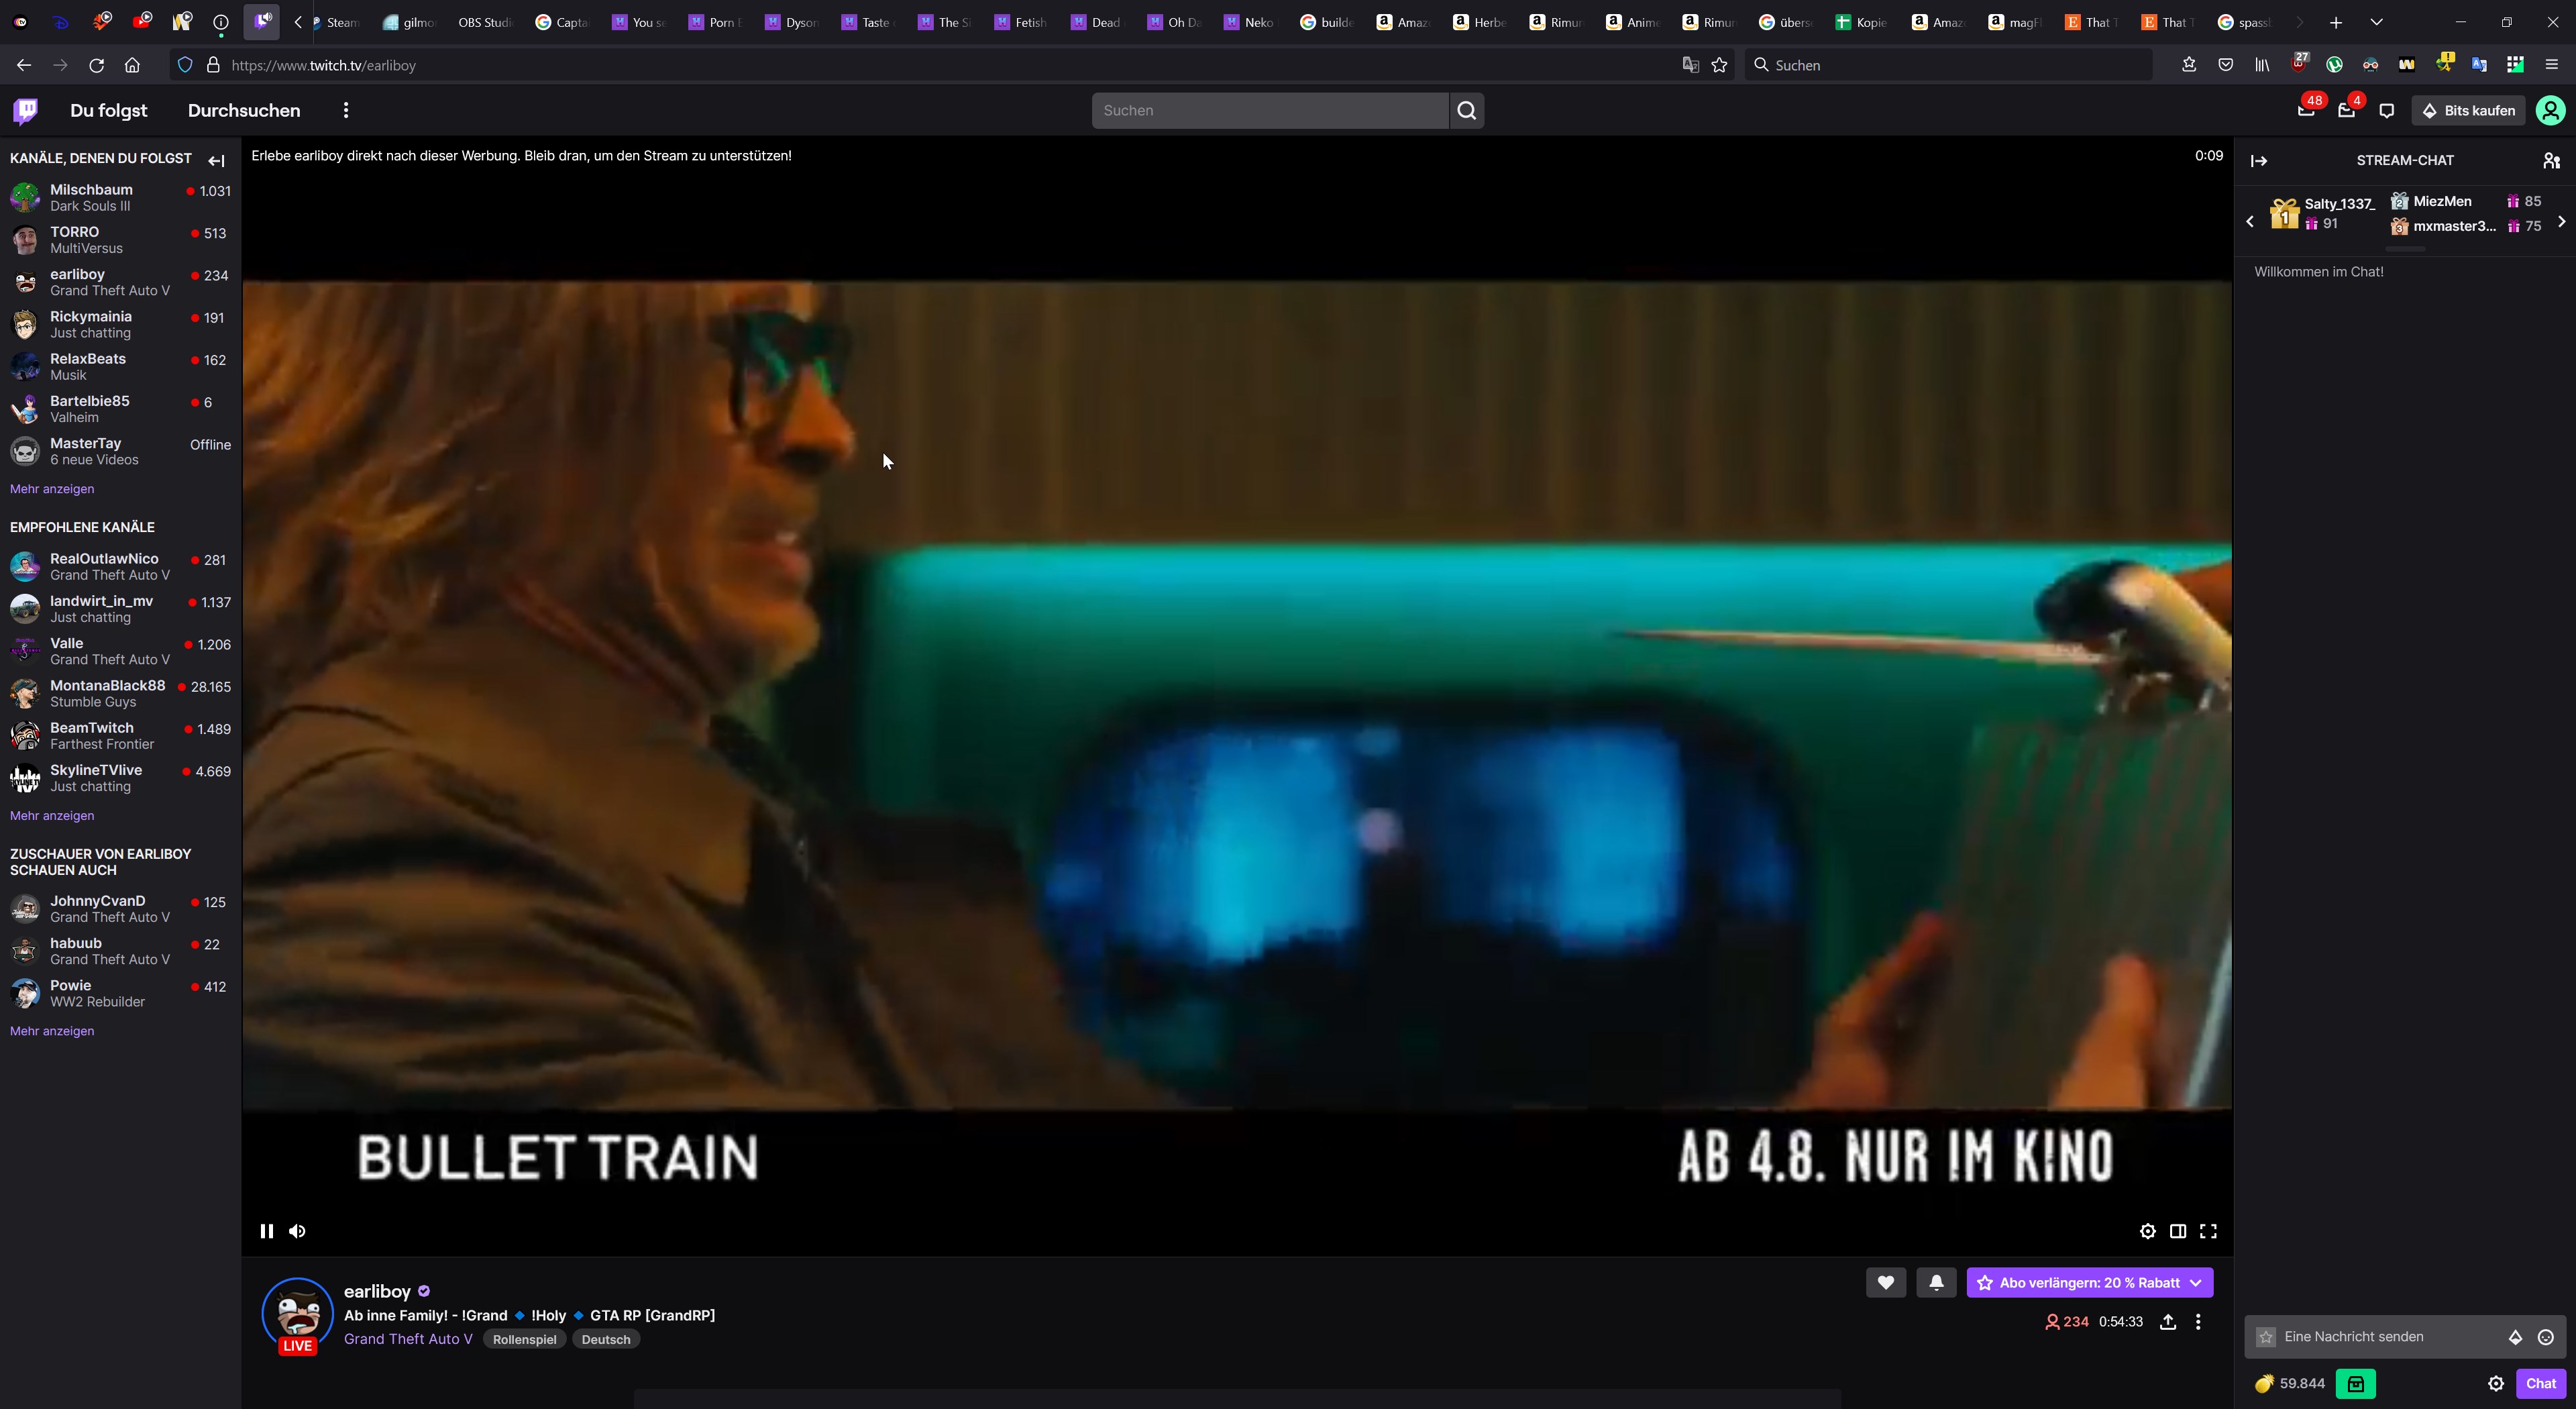Expand the Abo verlängern 20 % Rabatt dropdown
The height and width of the screenshot is (1409, 2576).
pyautogui.click(x=2196, y=1283)
